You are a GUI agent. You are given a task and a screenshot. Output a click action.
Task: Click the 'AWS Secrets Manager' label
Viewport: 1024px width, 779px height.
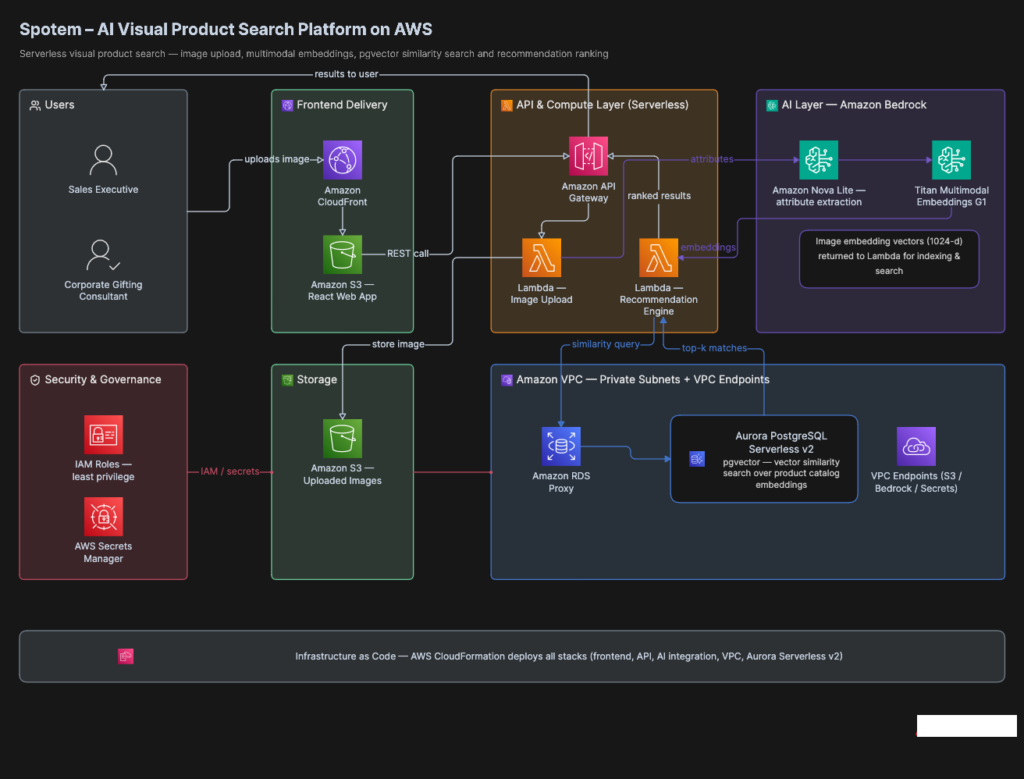(x=103, y=552)
